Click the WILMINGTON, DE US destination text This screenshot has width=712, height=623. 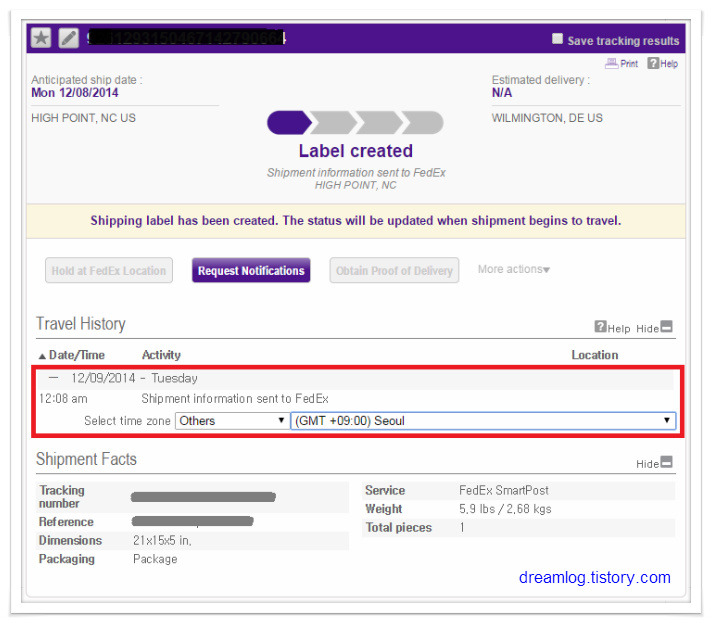tap(547, 118)
